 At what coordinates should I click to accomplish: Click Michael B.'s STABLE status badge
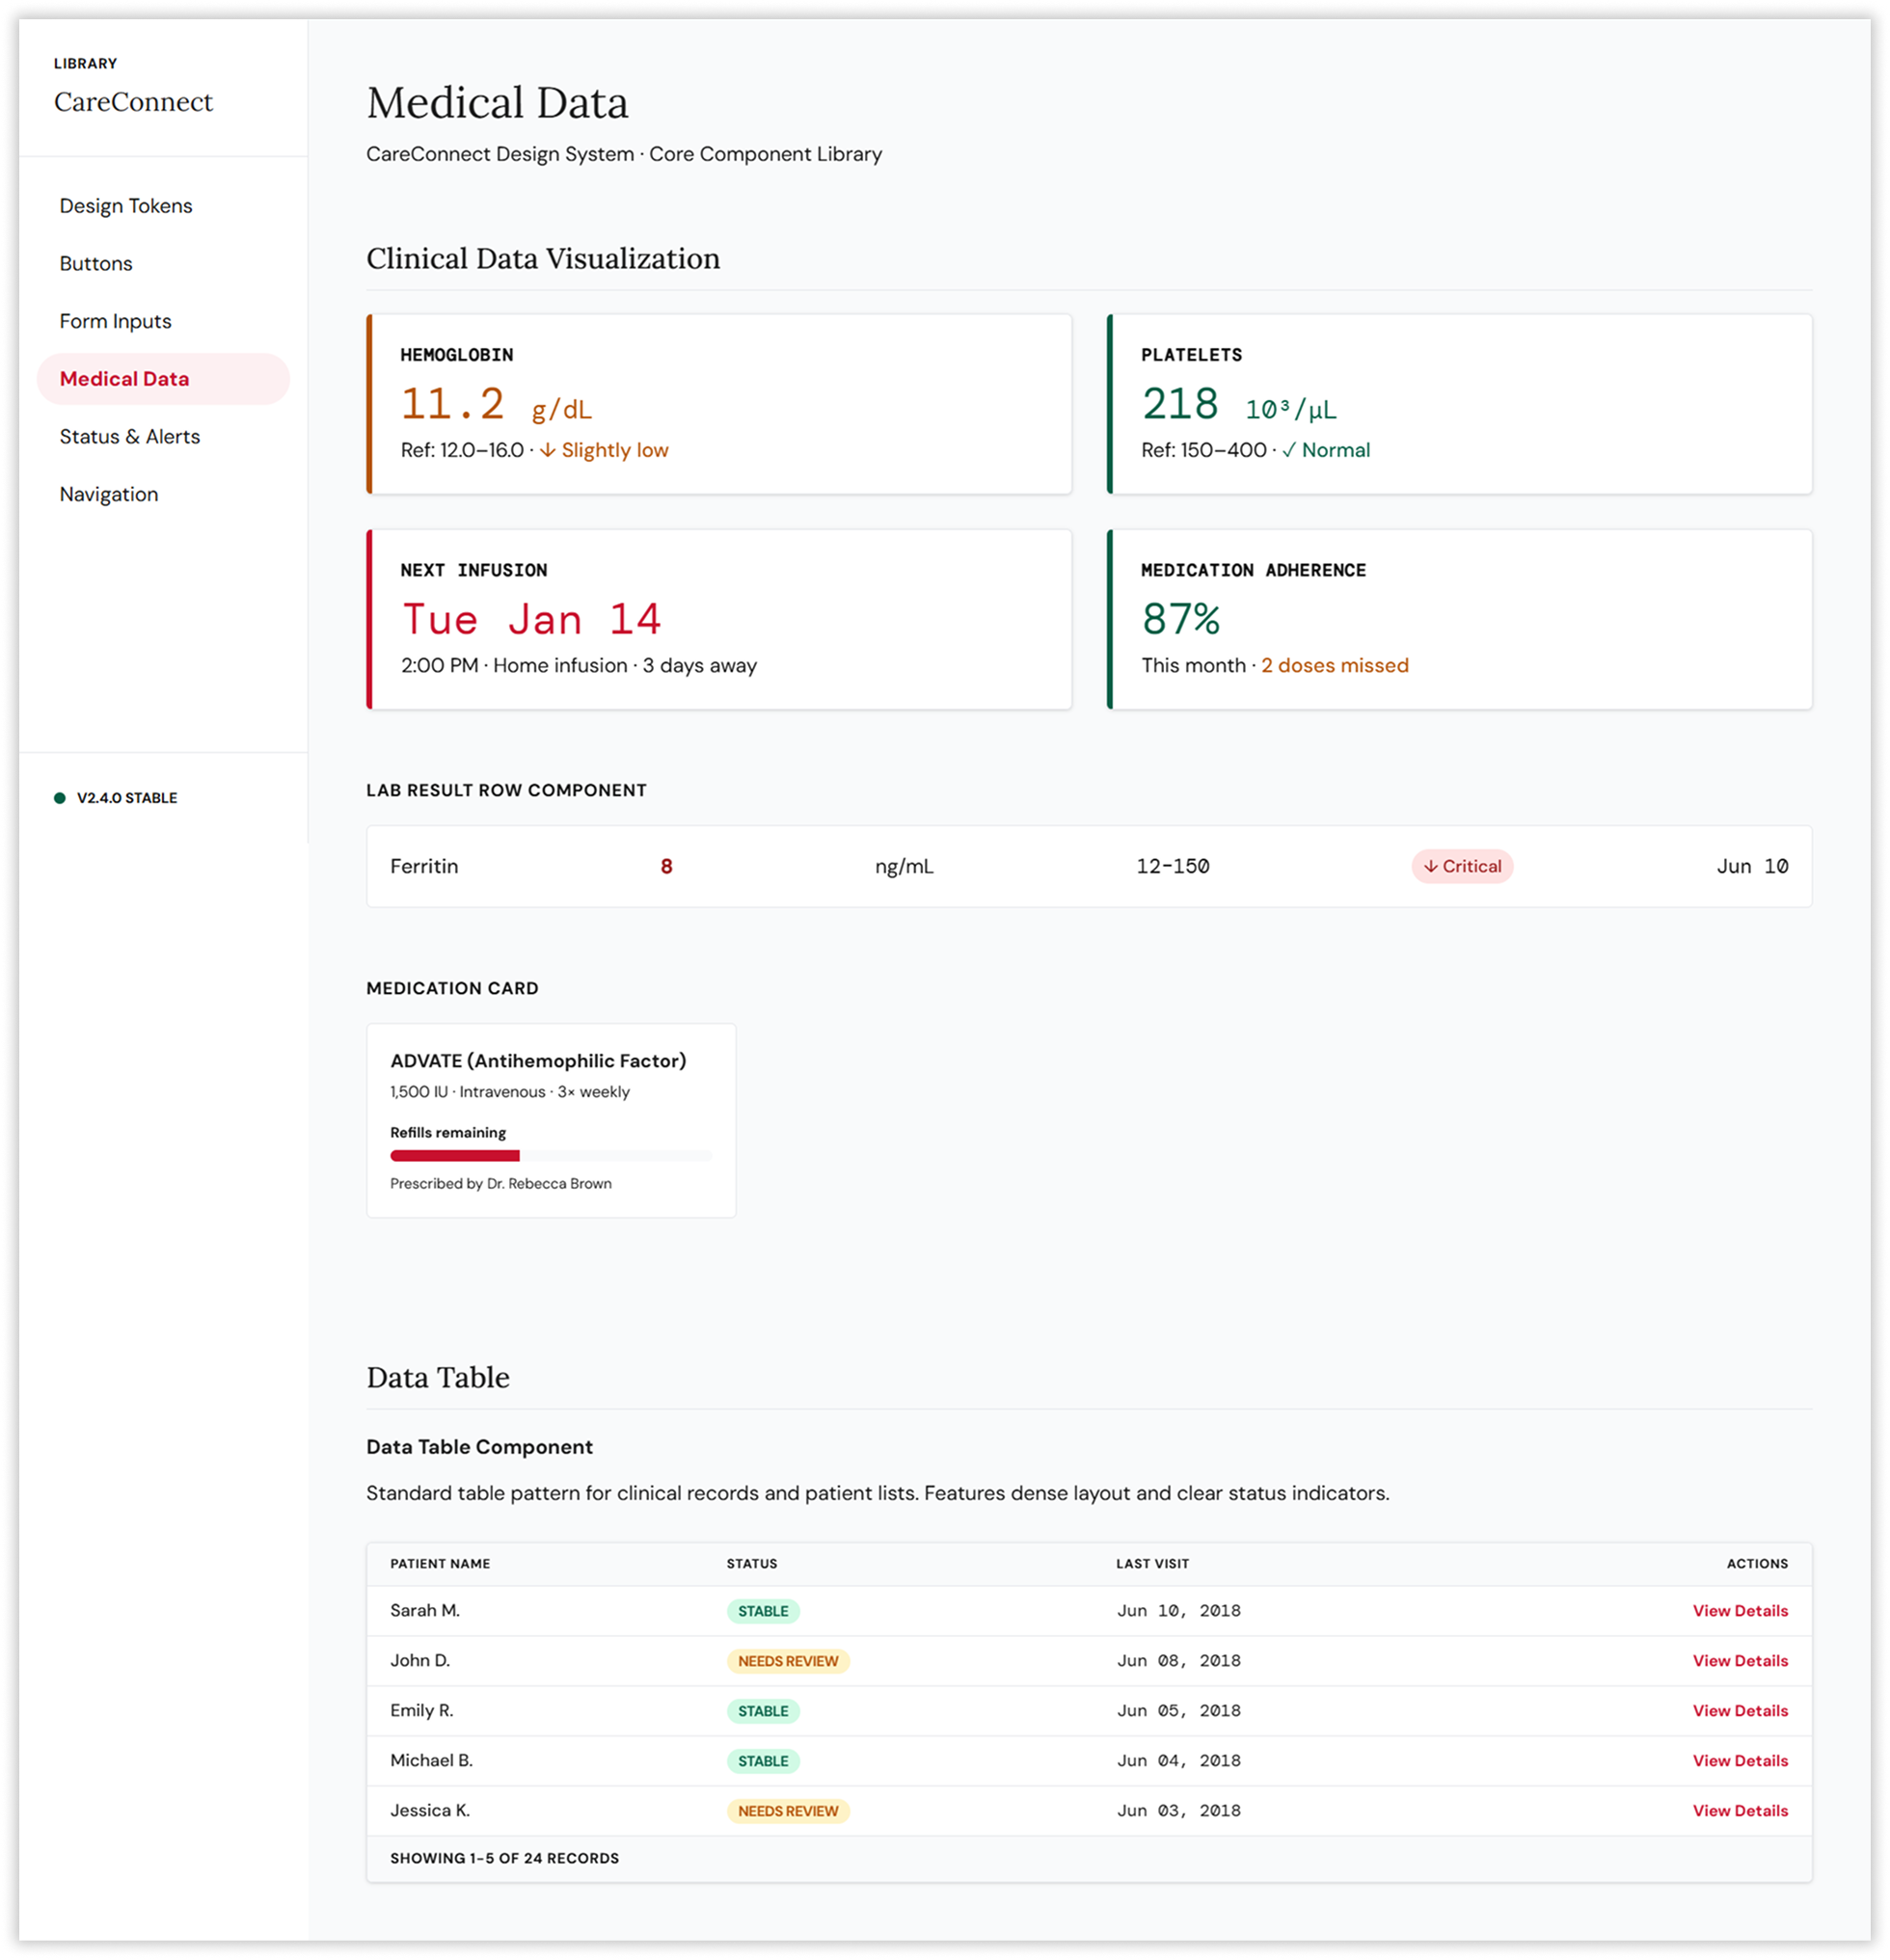[762, 1761]
